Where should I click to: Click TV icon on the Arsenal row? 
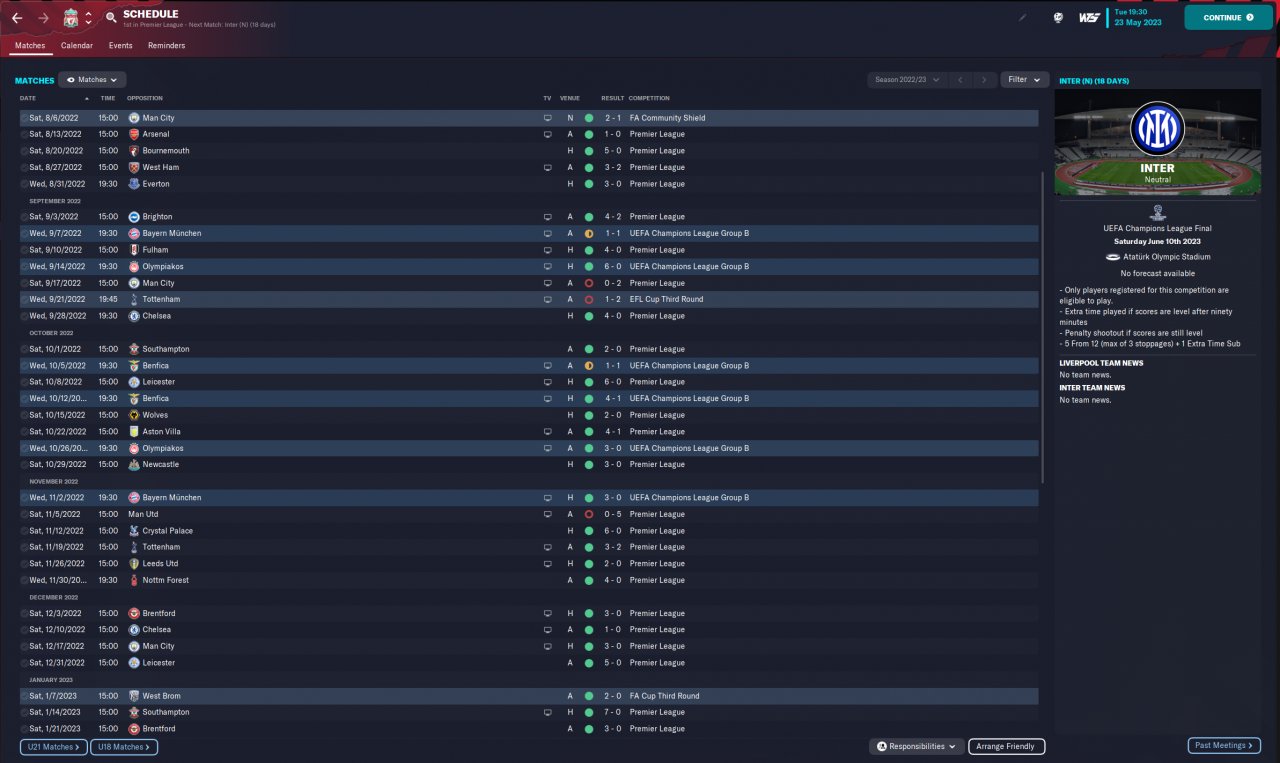[547, 134]
